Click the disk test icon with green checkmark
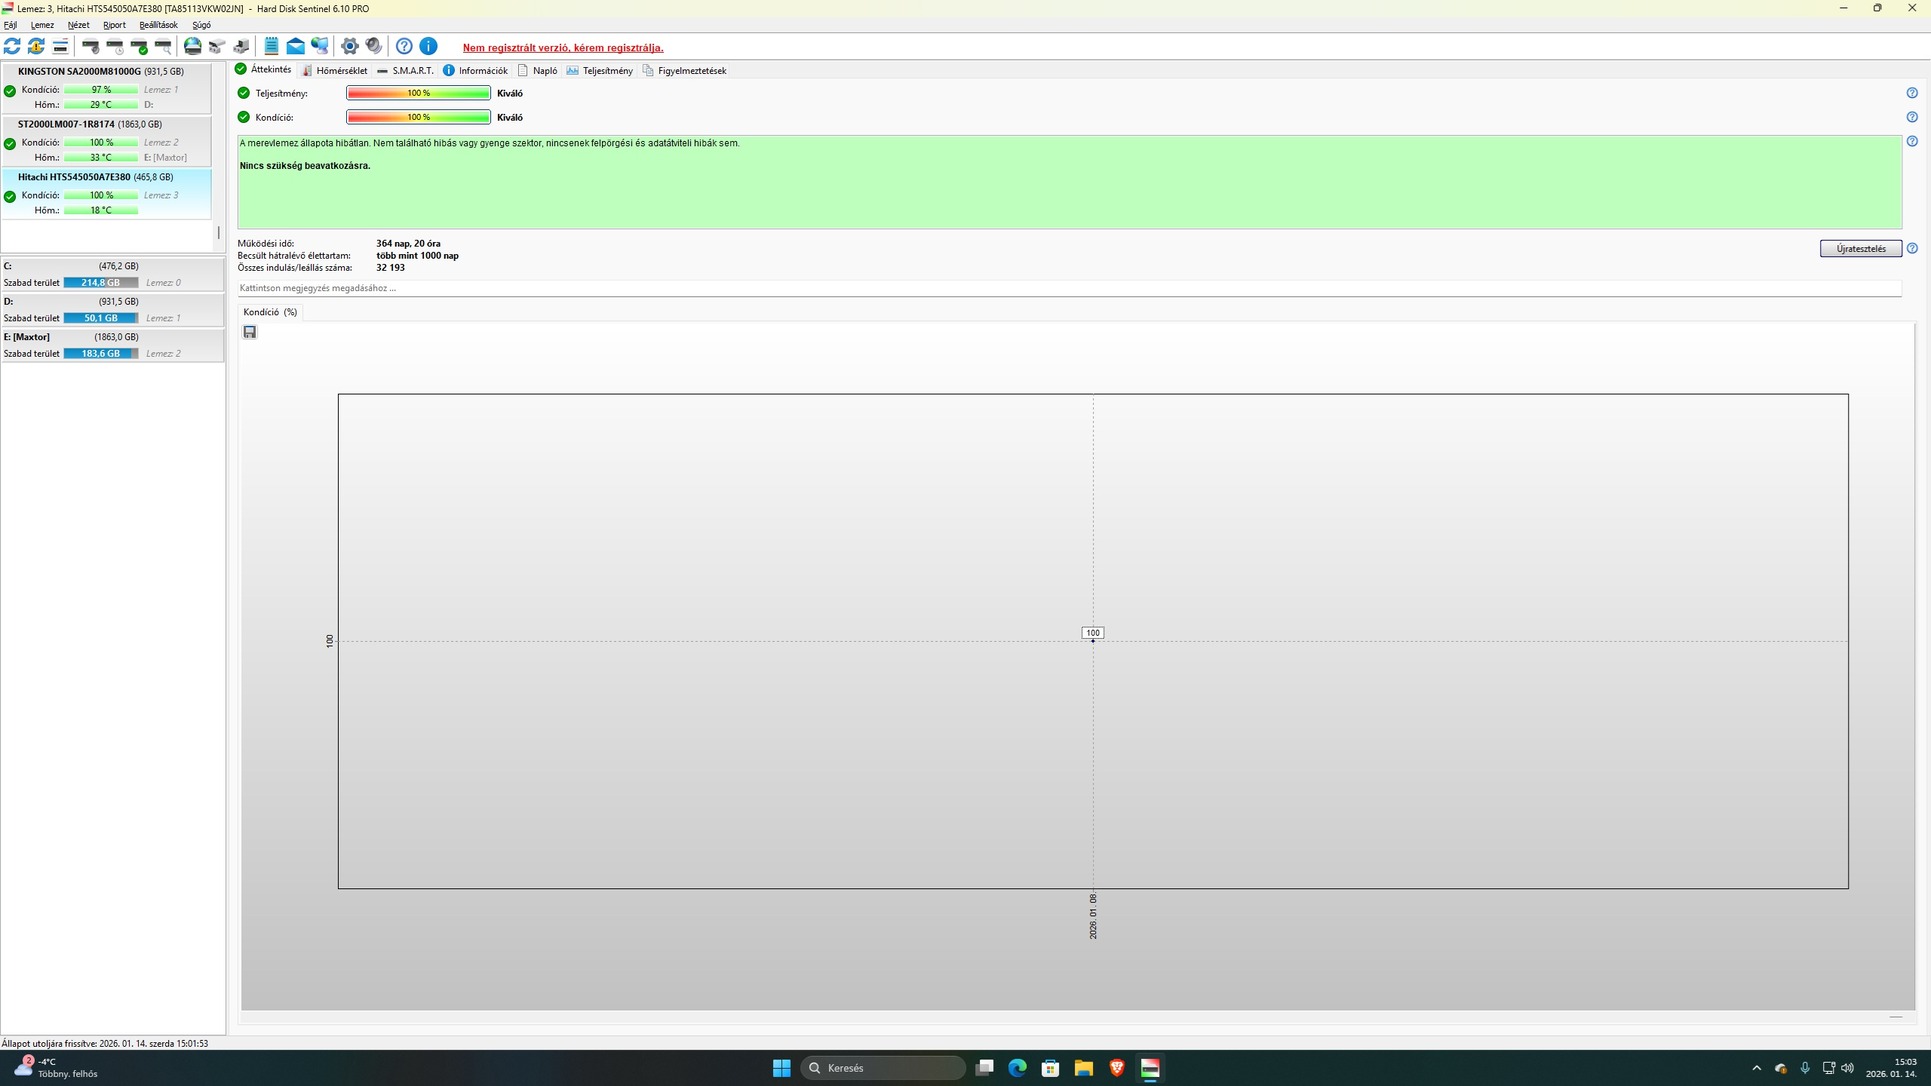Image resolution: width=1931 pixels, height=1086 pixels. (140, 46)
